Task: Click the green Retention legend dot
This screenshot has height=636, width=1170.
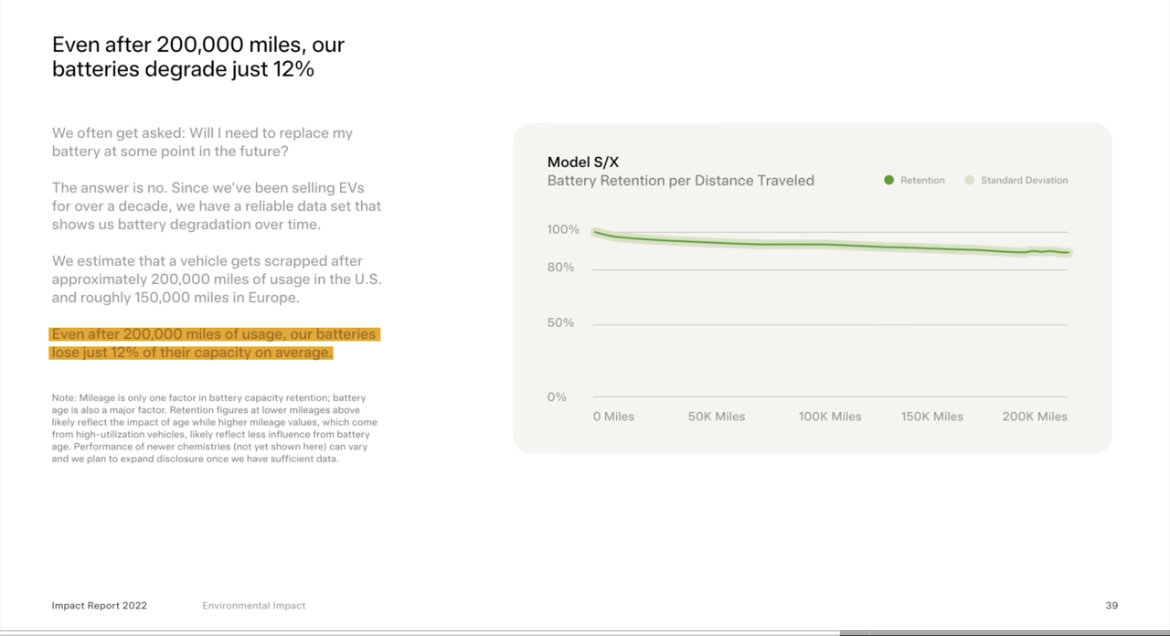Action: coord(889,180)
